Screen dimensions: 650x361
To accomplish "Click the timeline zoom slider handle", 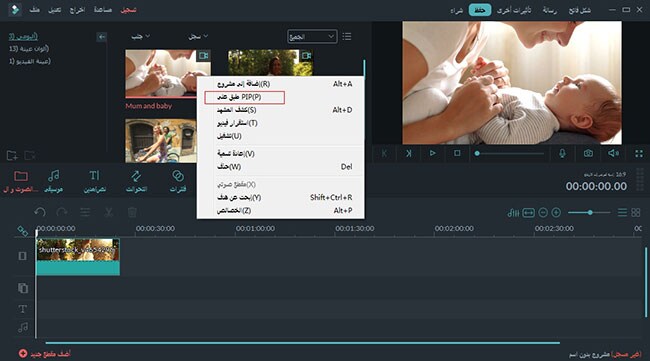I will pos(590,213).
